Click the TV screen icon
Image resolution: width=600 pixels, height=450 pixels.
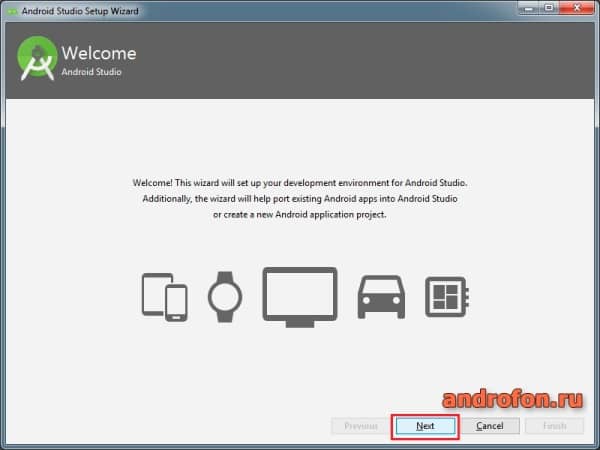pos(300,297)
